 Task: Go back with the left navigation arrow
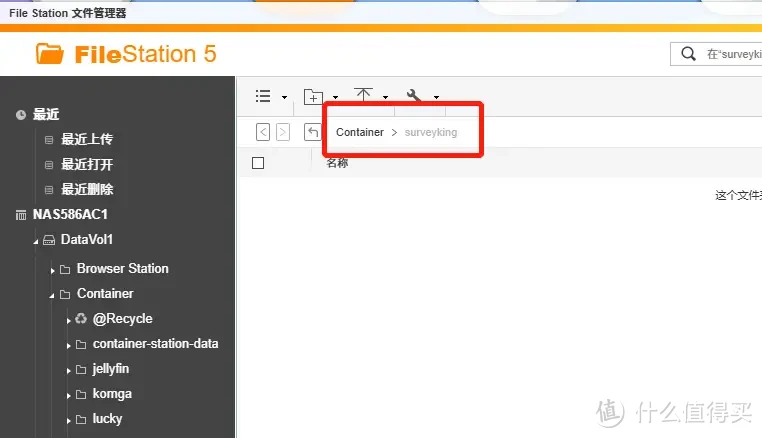[263, 132]
